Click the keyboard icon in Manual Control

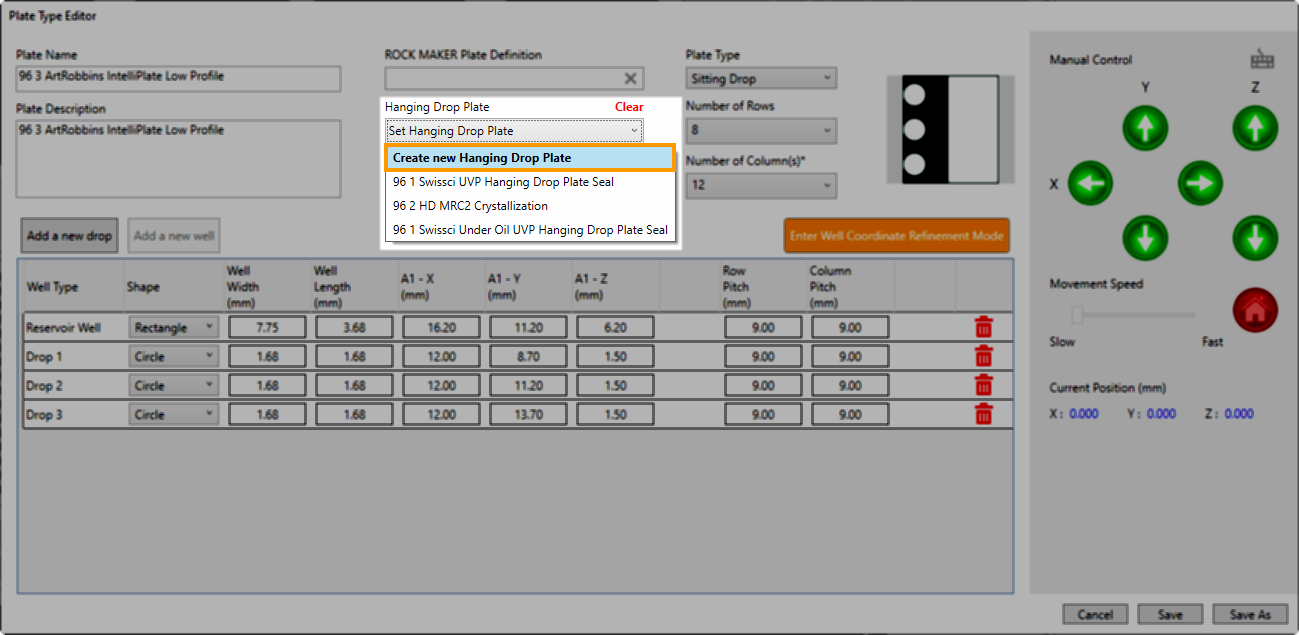point(1262,60)
